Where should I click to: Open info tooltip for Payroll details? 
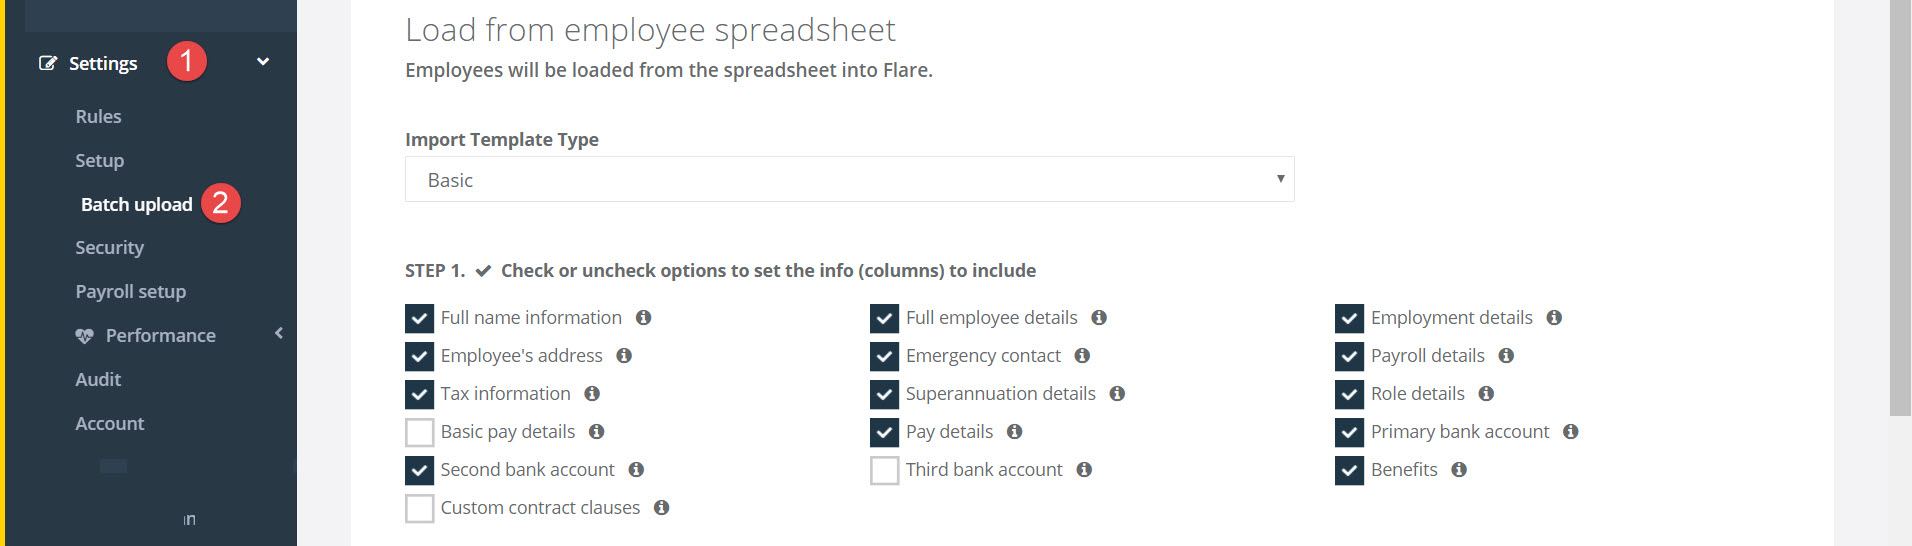[x=1506, y=356]
